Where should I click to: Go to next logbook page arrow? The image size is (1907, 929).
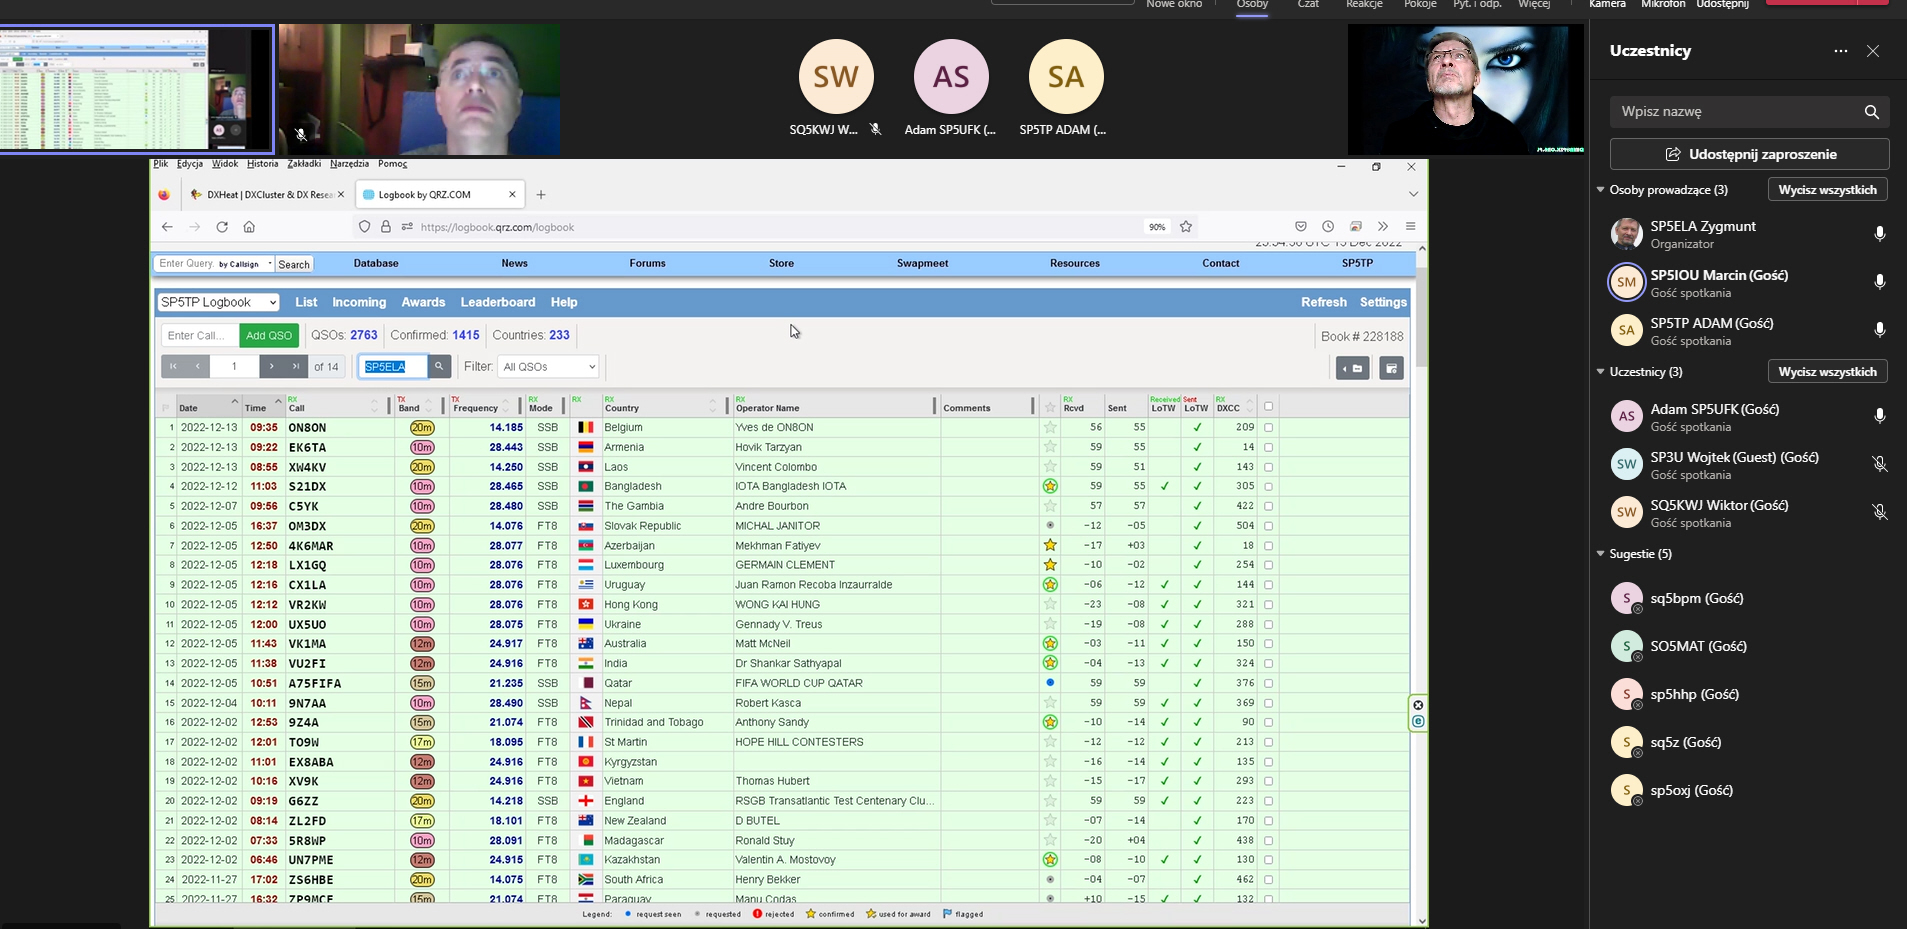pyautogui.click(x=271, y=367)
